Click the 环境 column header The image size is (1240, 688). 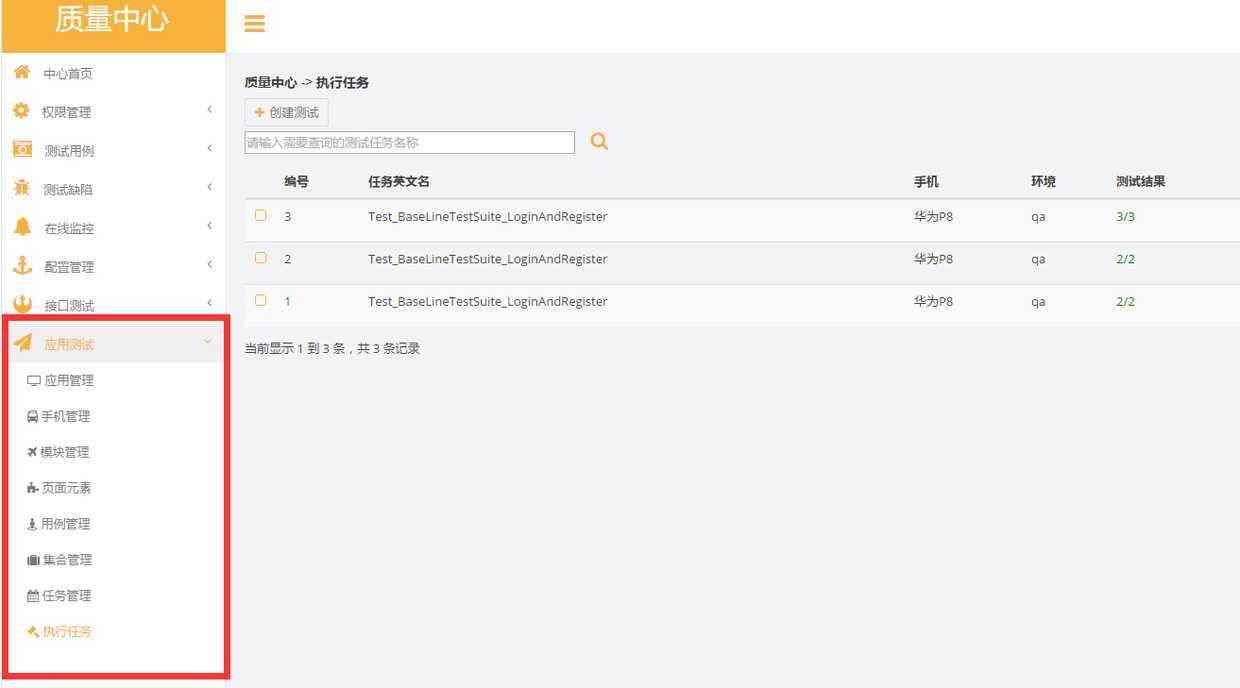(1043, 182)
